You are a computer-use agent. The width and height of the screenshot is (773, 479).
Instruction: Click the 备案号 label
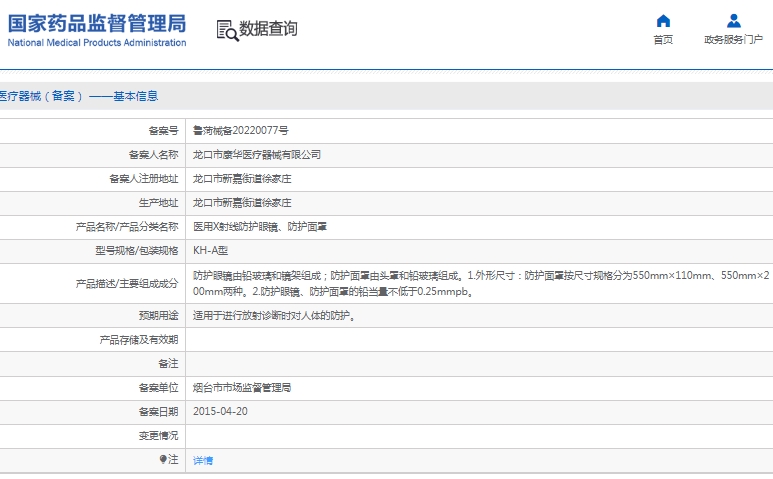click(163, 131)
